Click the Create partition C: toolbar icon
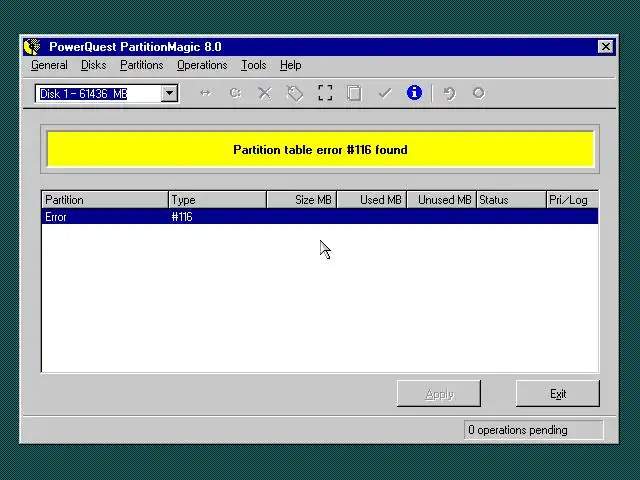This screenshot has width=640, height=480. (236, 93)
